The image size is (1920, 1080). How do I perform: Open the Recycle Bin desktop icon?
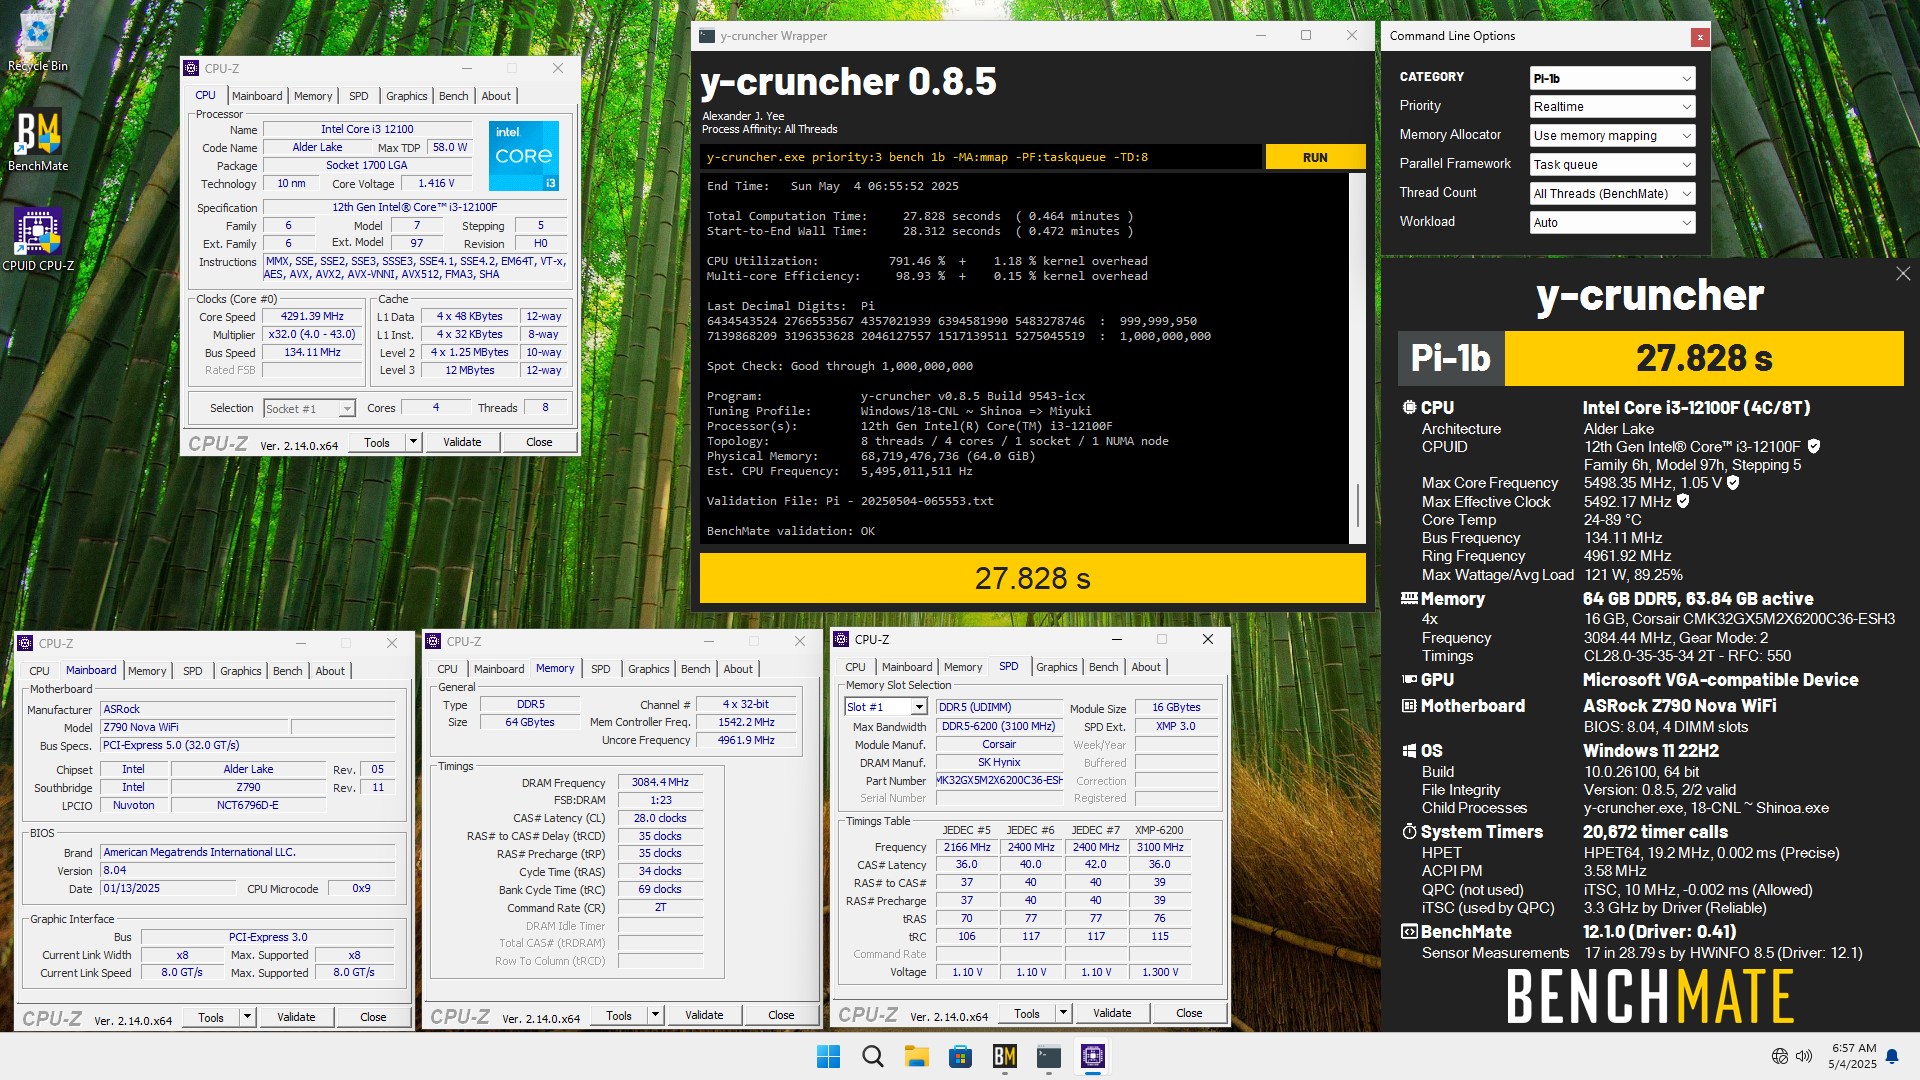pos(38,42)
